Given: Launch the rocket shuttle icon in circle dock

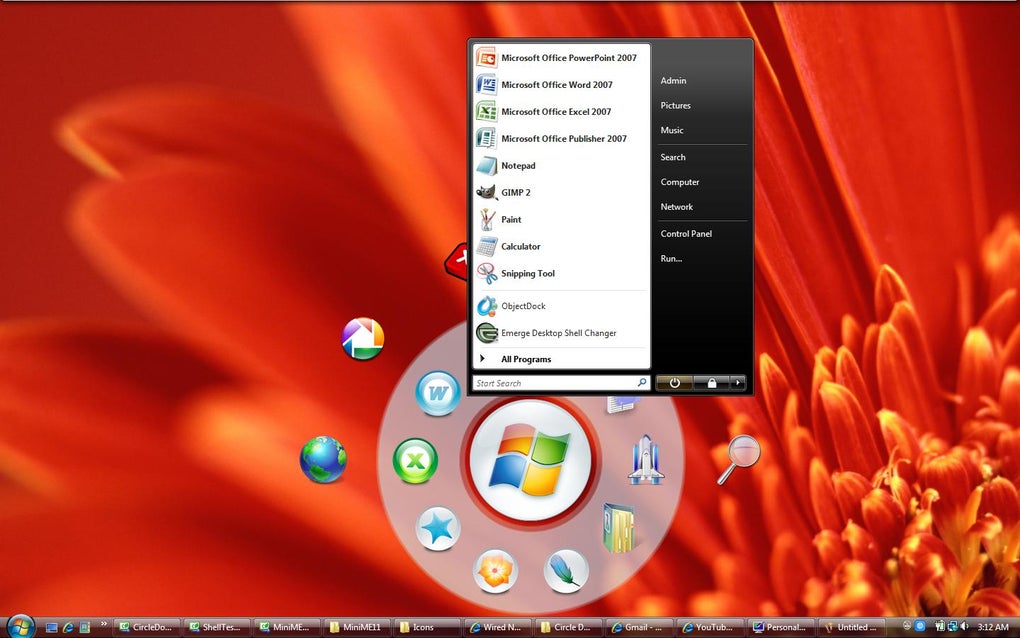Looking at the screenshot, I should click(x=645, y=460).
